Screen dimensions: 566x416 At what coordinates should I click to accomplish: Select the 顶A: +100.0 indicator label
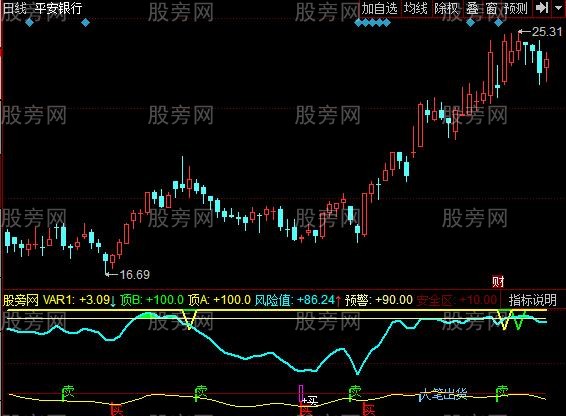[219, 300]
